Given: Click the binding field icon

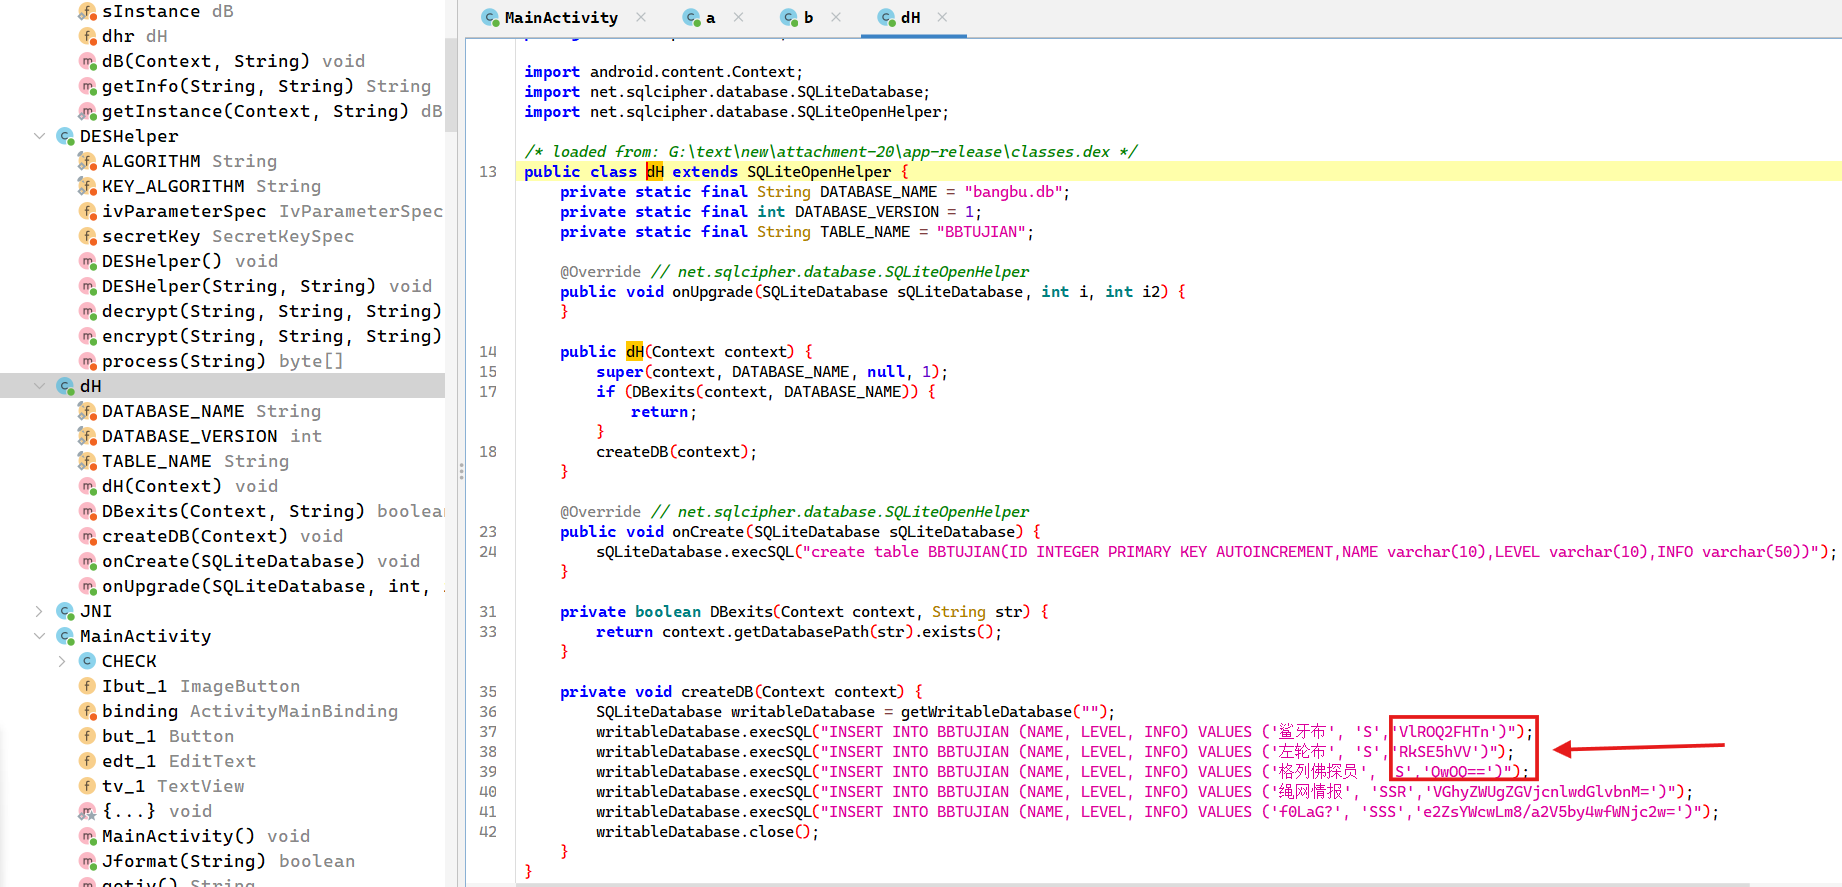Looking at the screenshot, I should pos(87,711).
